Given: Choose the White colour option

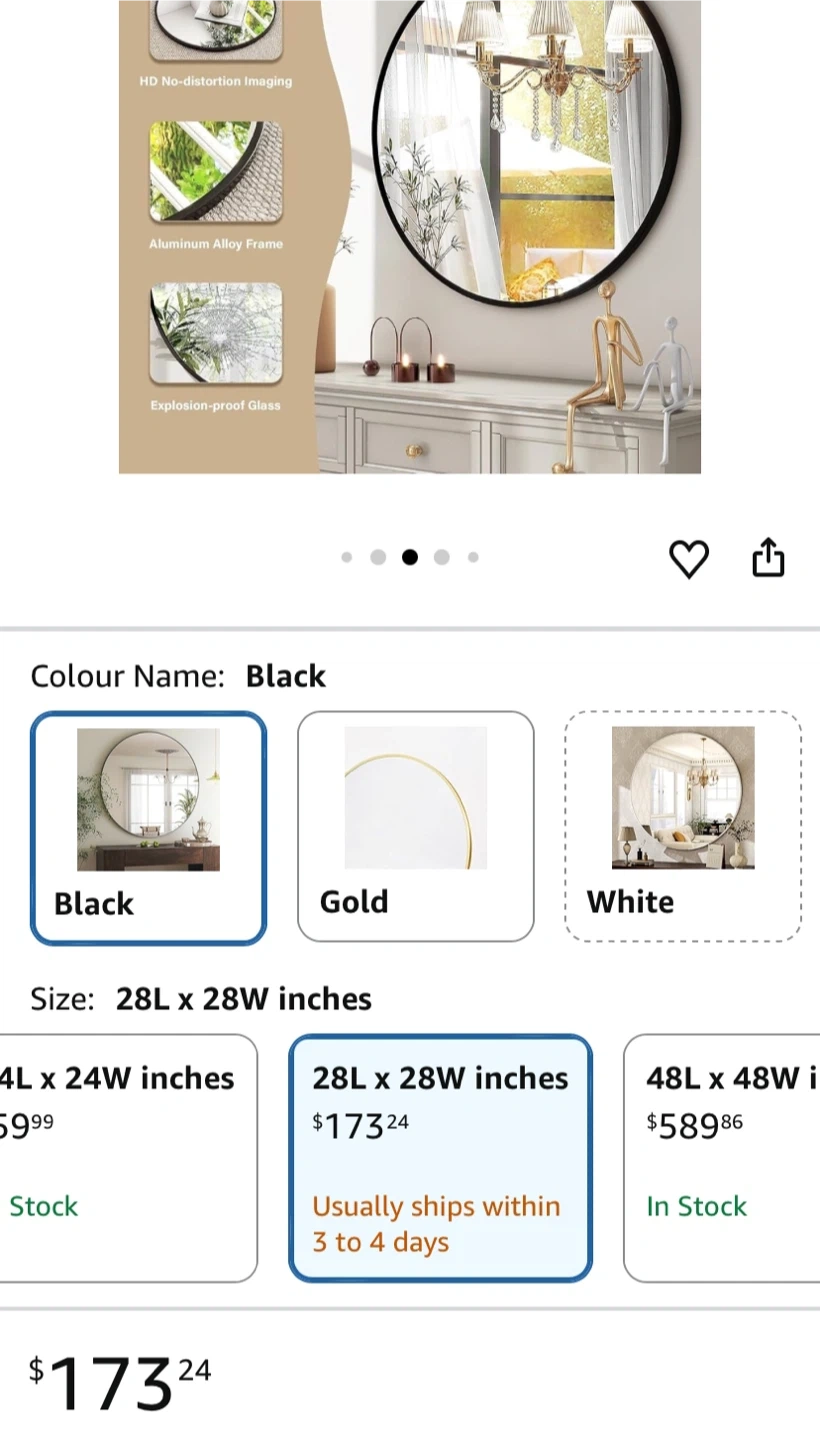Looking at the screenshot, I should click(683, 826).
